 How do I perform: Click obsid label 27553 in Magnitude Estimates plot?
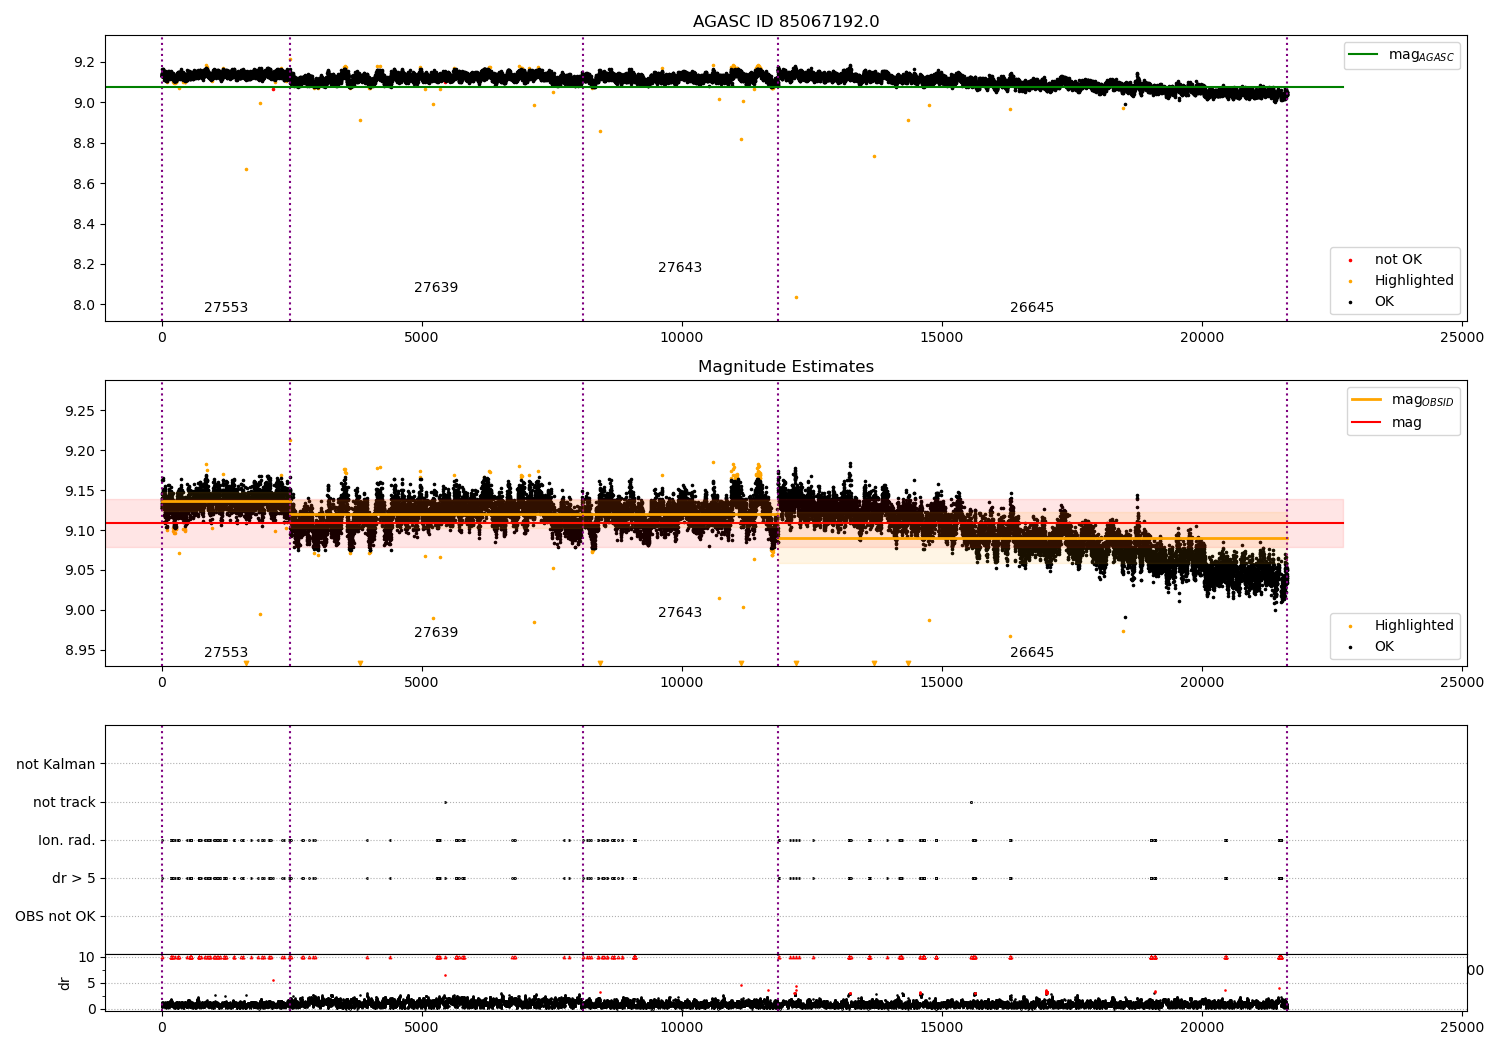pyautogui.click(x=226, y=653)
